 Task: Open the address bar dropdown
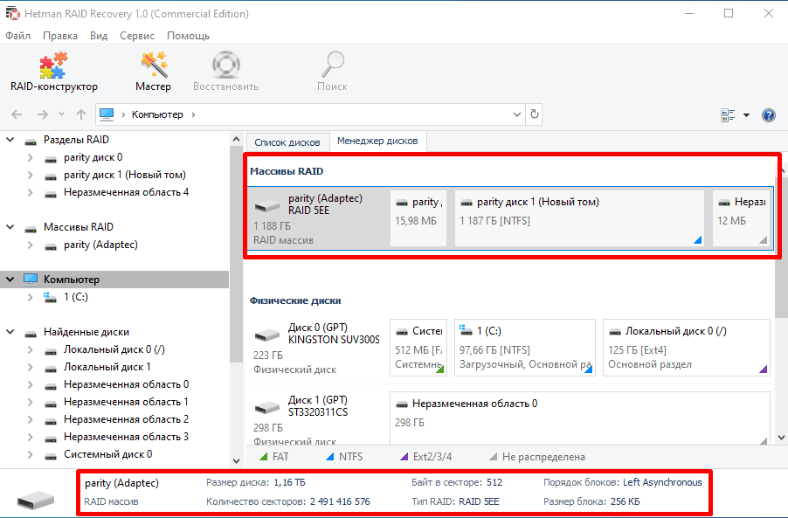pos(517,115)
